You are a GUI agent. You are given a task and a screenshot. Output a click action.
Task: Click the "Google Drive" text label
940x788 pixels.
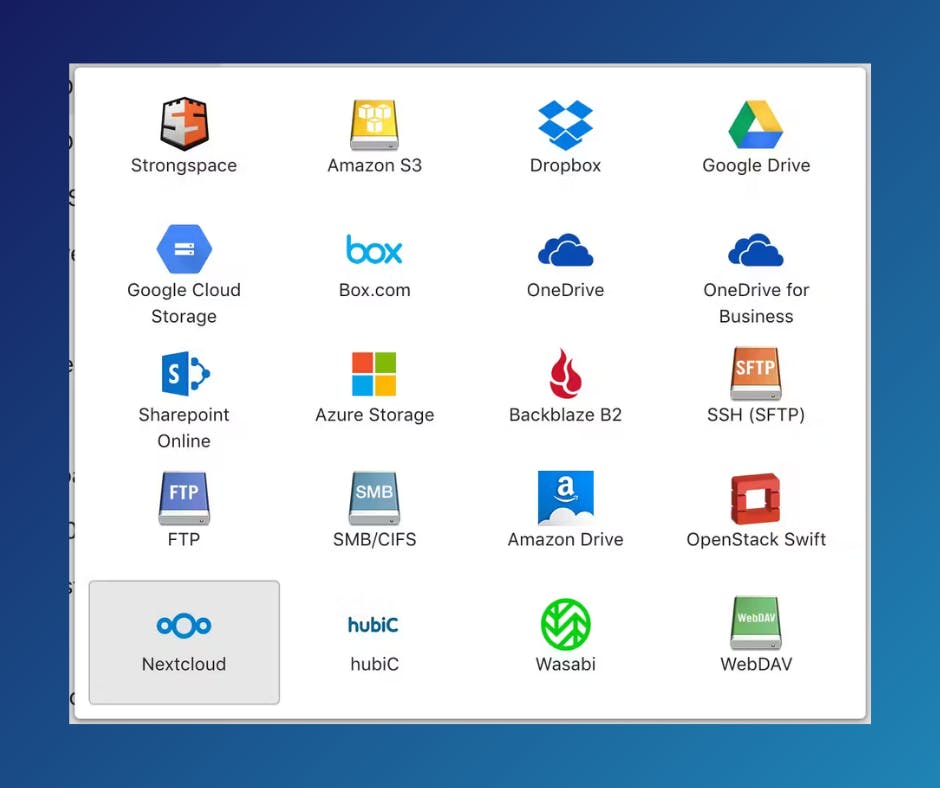[756, 166]
